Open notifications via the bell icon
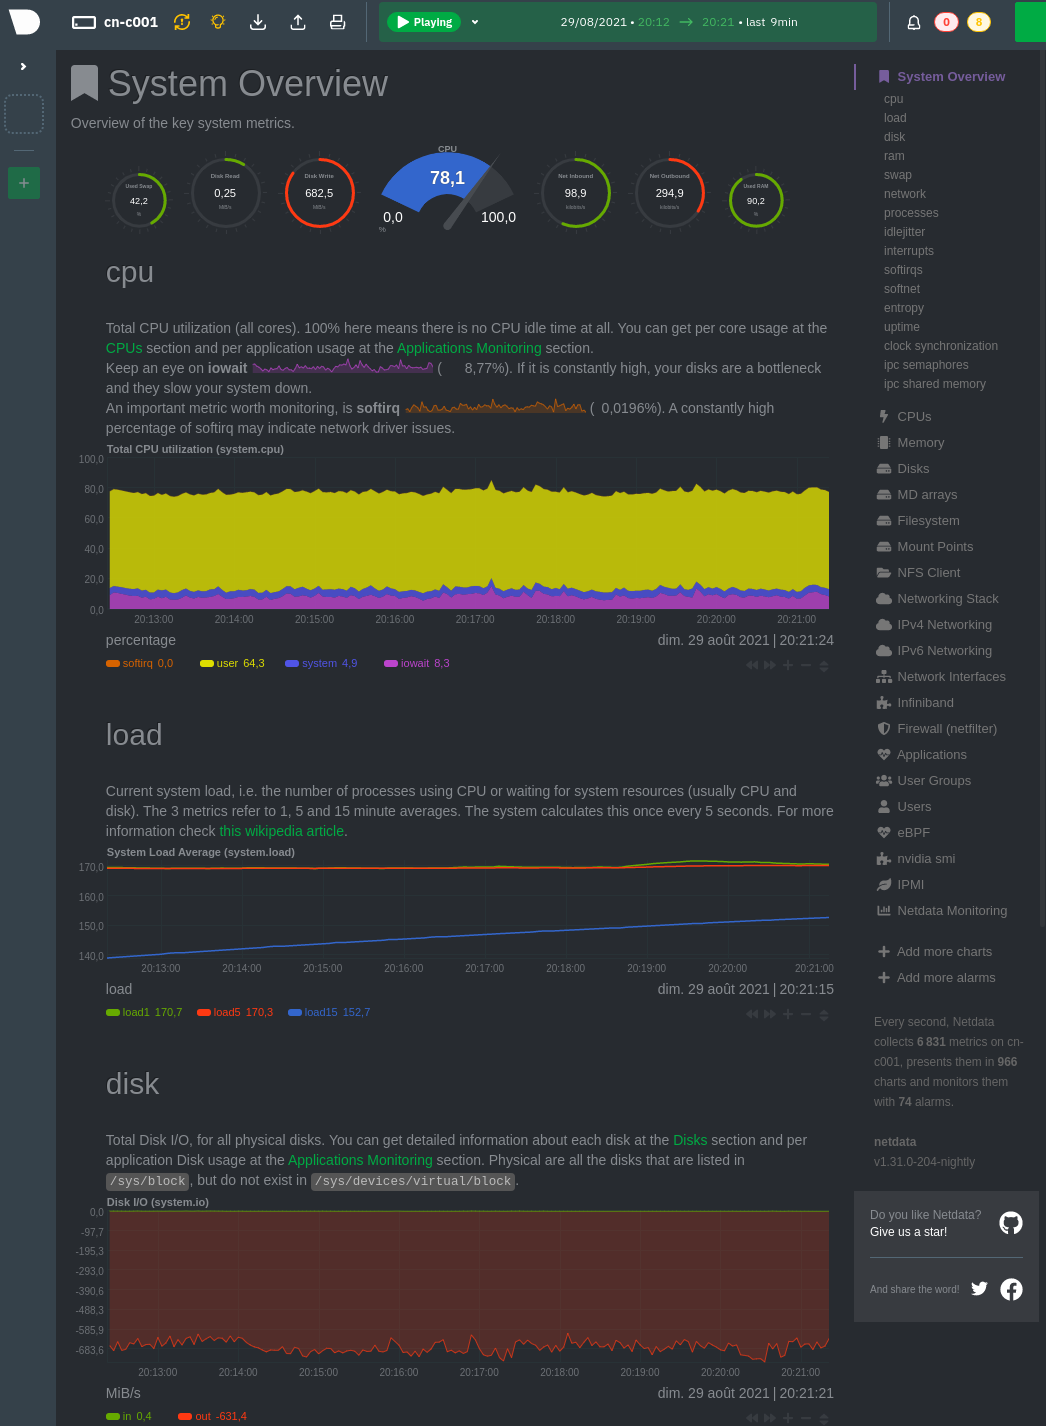Image resolution: width=1046 pixels, height=1426 pixels. coord(913,22)
